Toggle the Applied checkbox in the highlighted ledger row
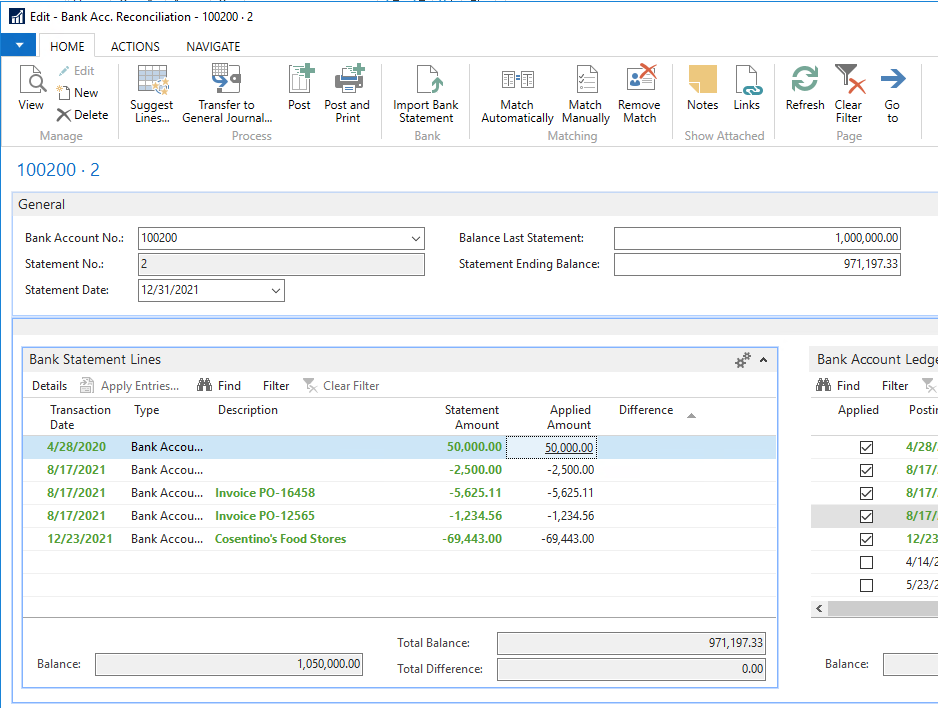The width and height of the screenshot is (938, 708). (x=866, y=516)
